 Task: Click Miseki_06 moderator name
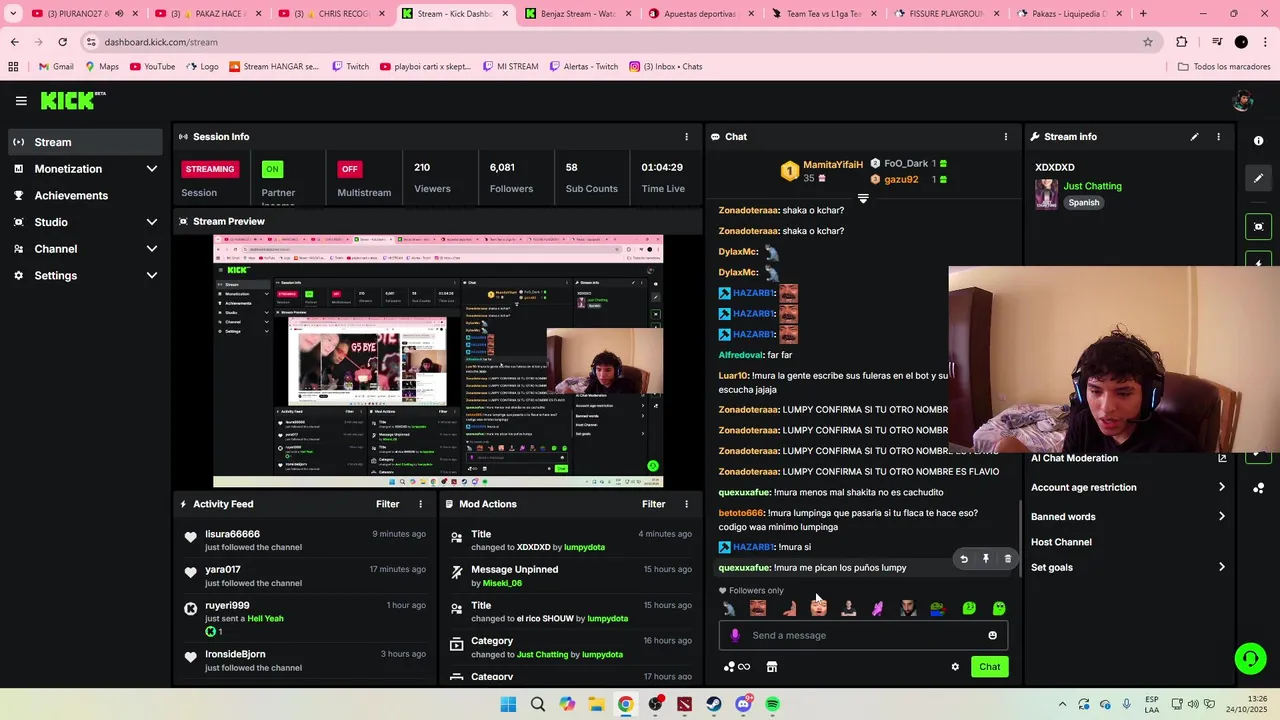pyautogui.click(x=502, y=583)
